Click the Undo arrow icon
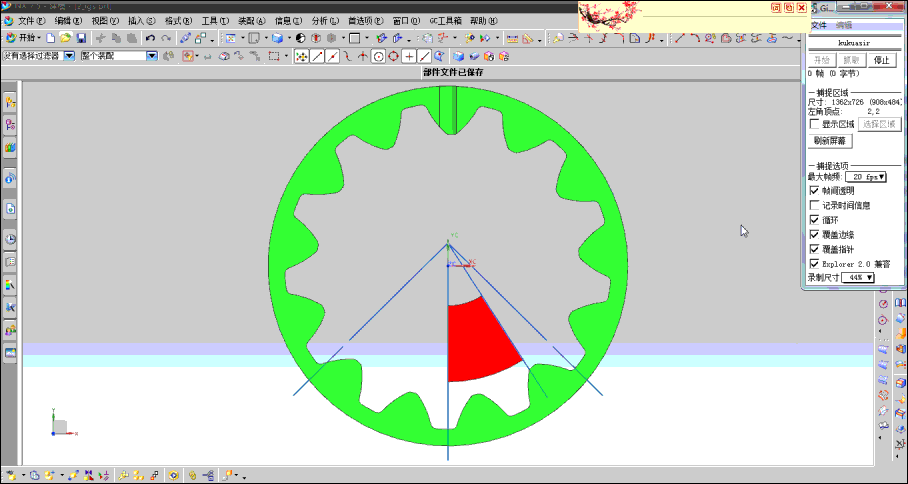The width and height of the screenshot is (908, 484). (x=150, y=38)
